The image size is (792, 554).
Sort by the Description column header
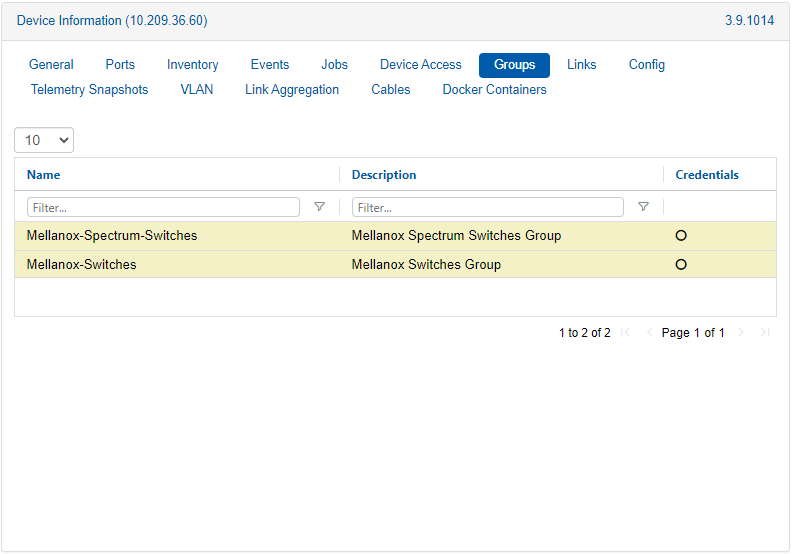[384, 175]
